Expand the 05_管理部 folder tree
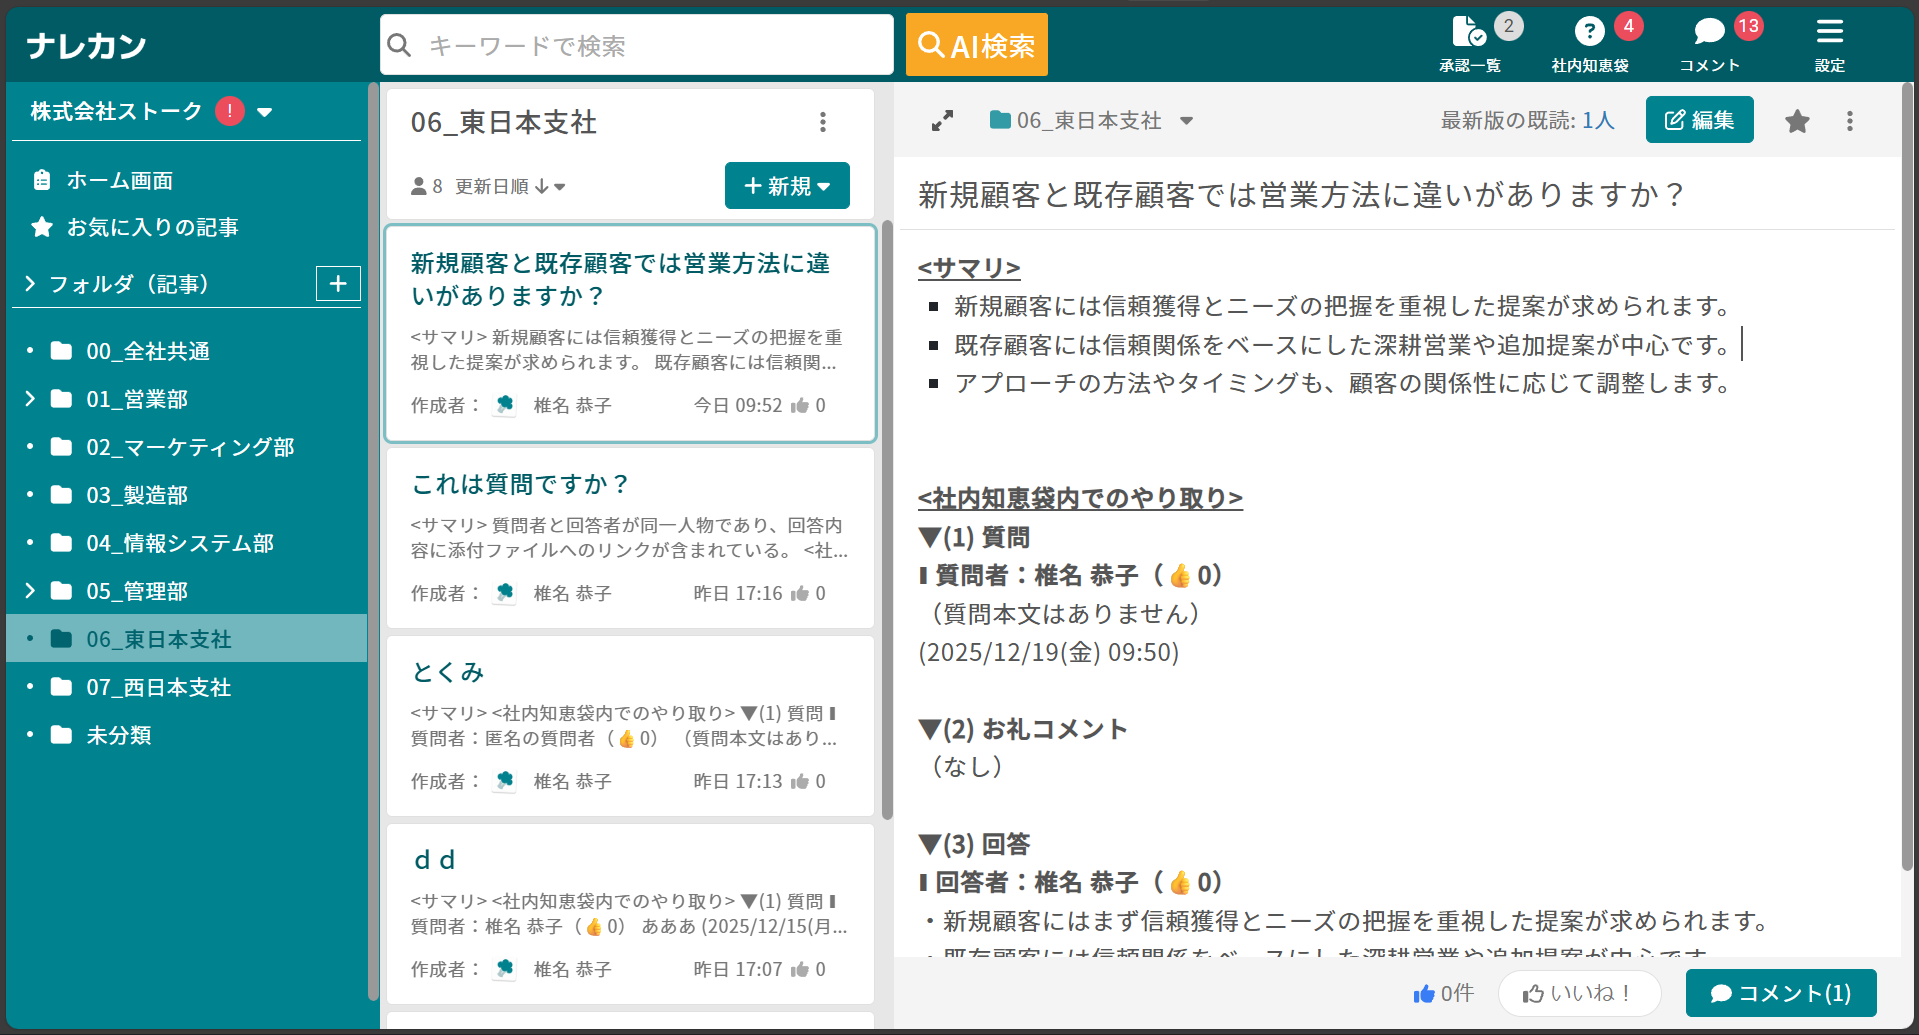The width and height of the screenshot is (1919, 1035). [29, 590]
